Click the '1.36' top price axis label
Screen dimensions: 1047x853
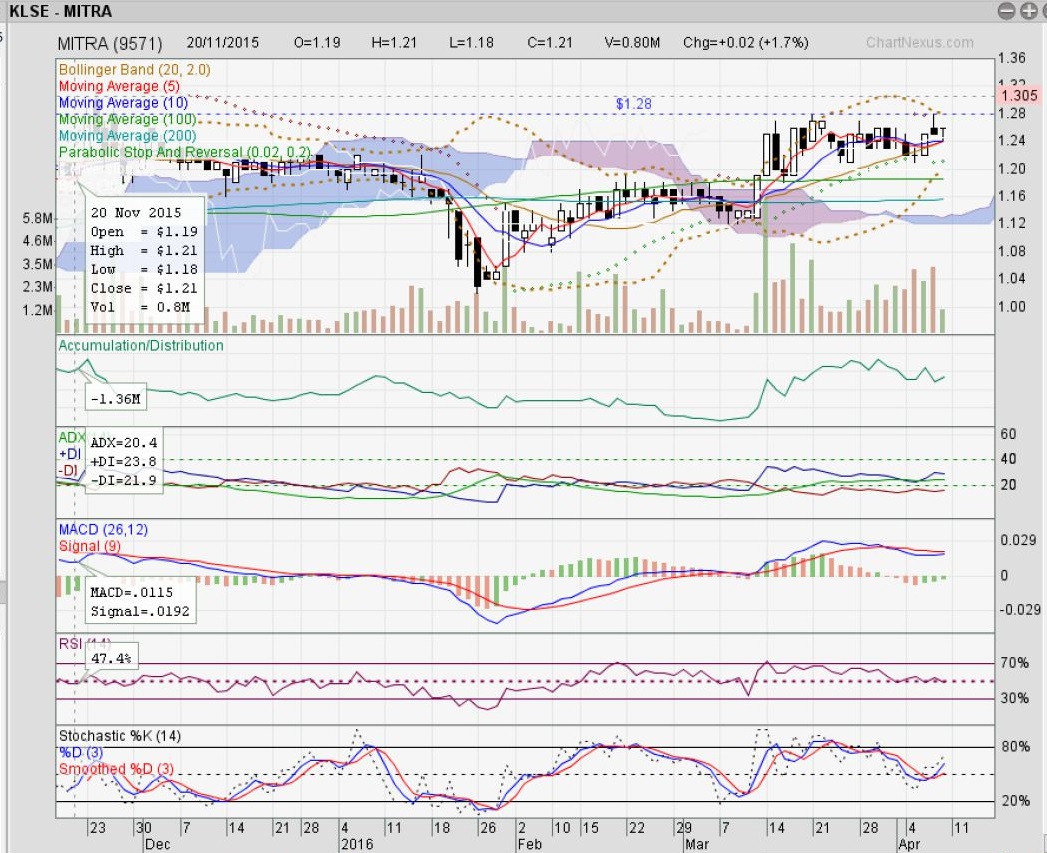1012,58
